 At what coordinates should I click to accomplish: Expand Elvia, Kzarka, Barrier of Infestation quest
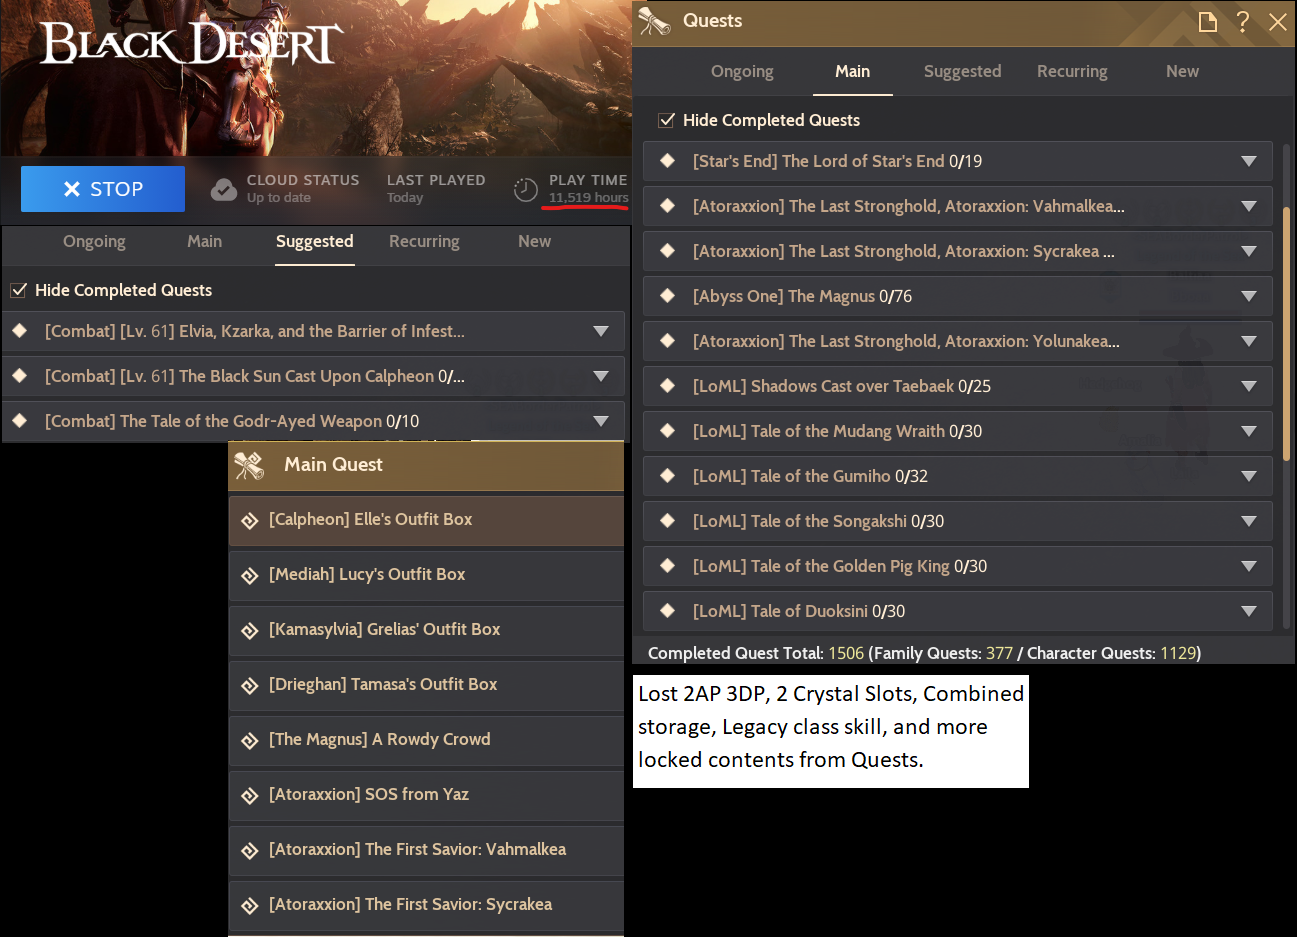point(601,331)
